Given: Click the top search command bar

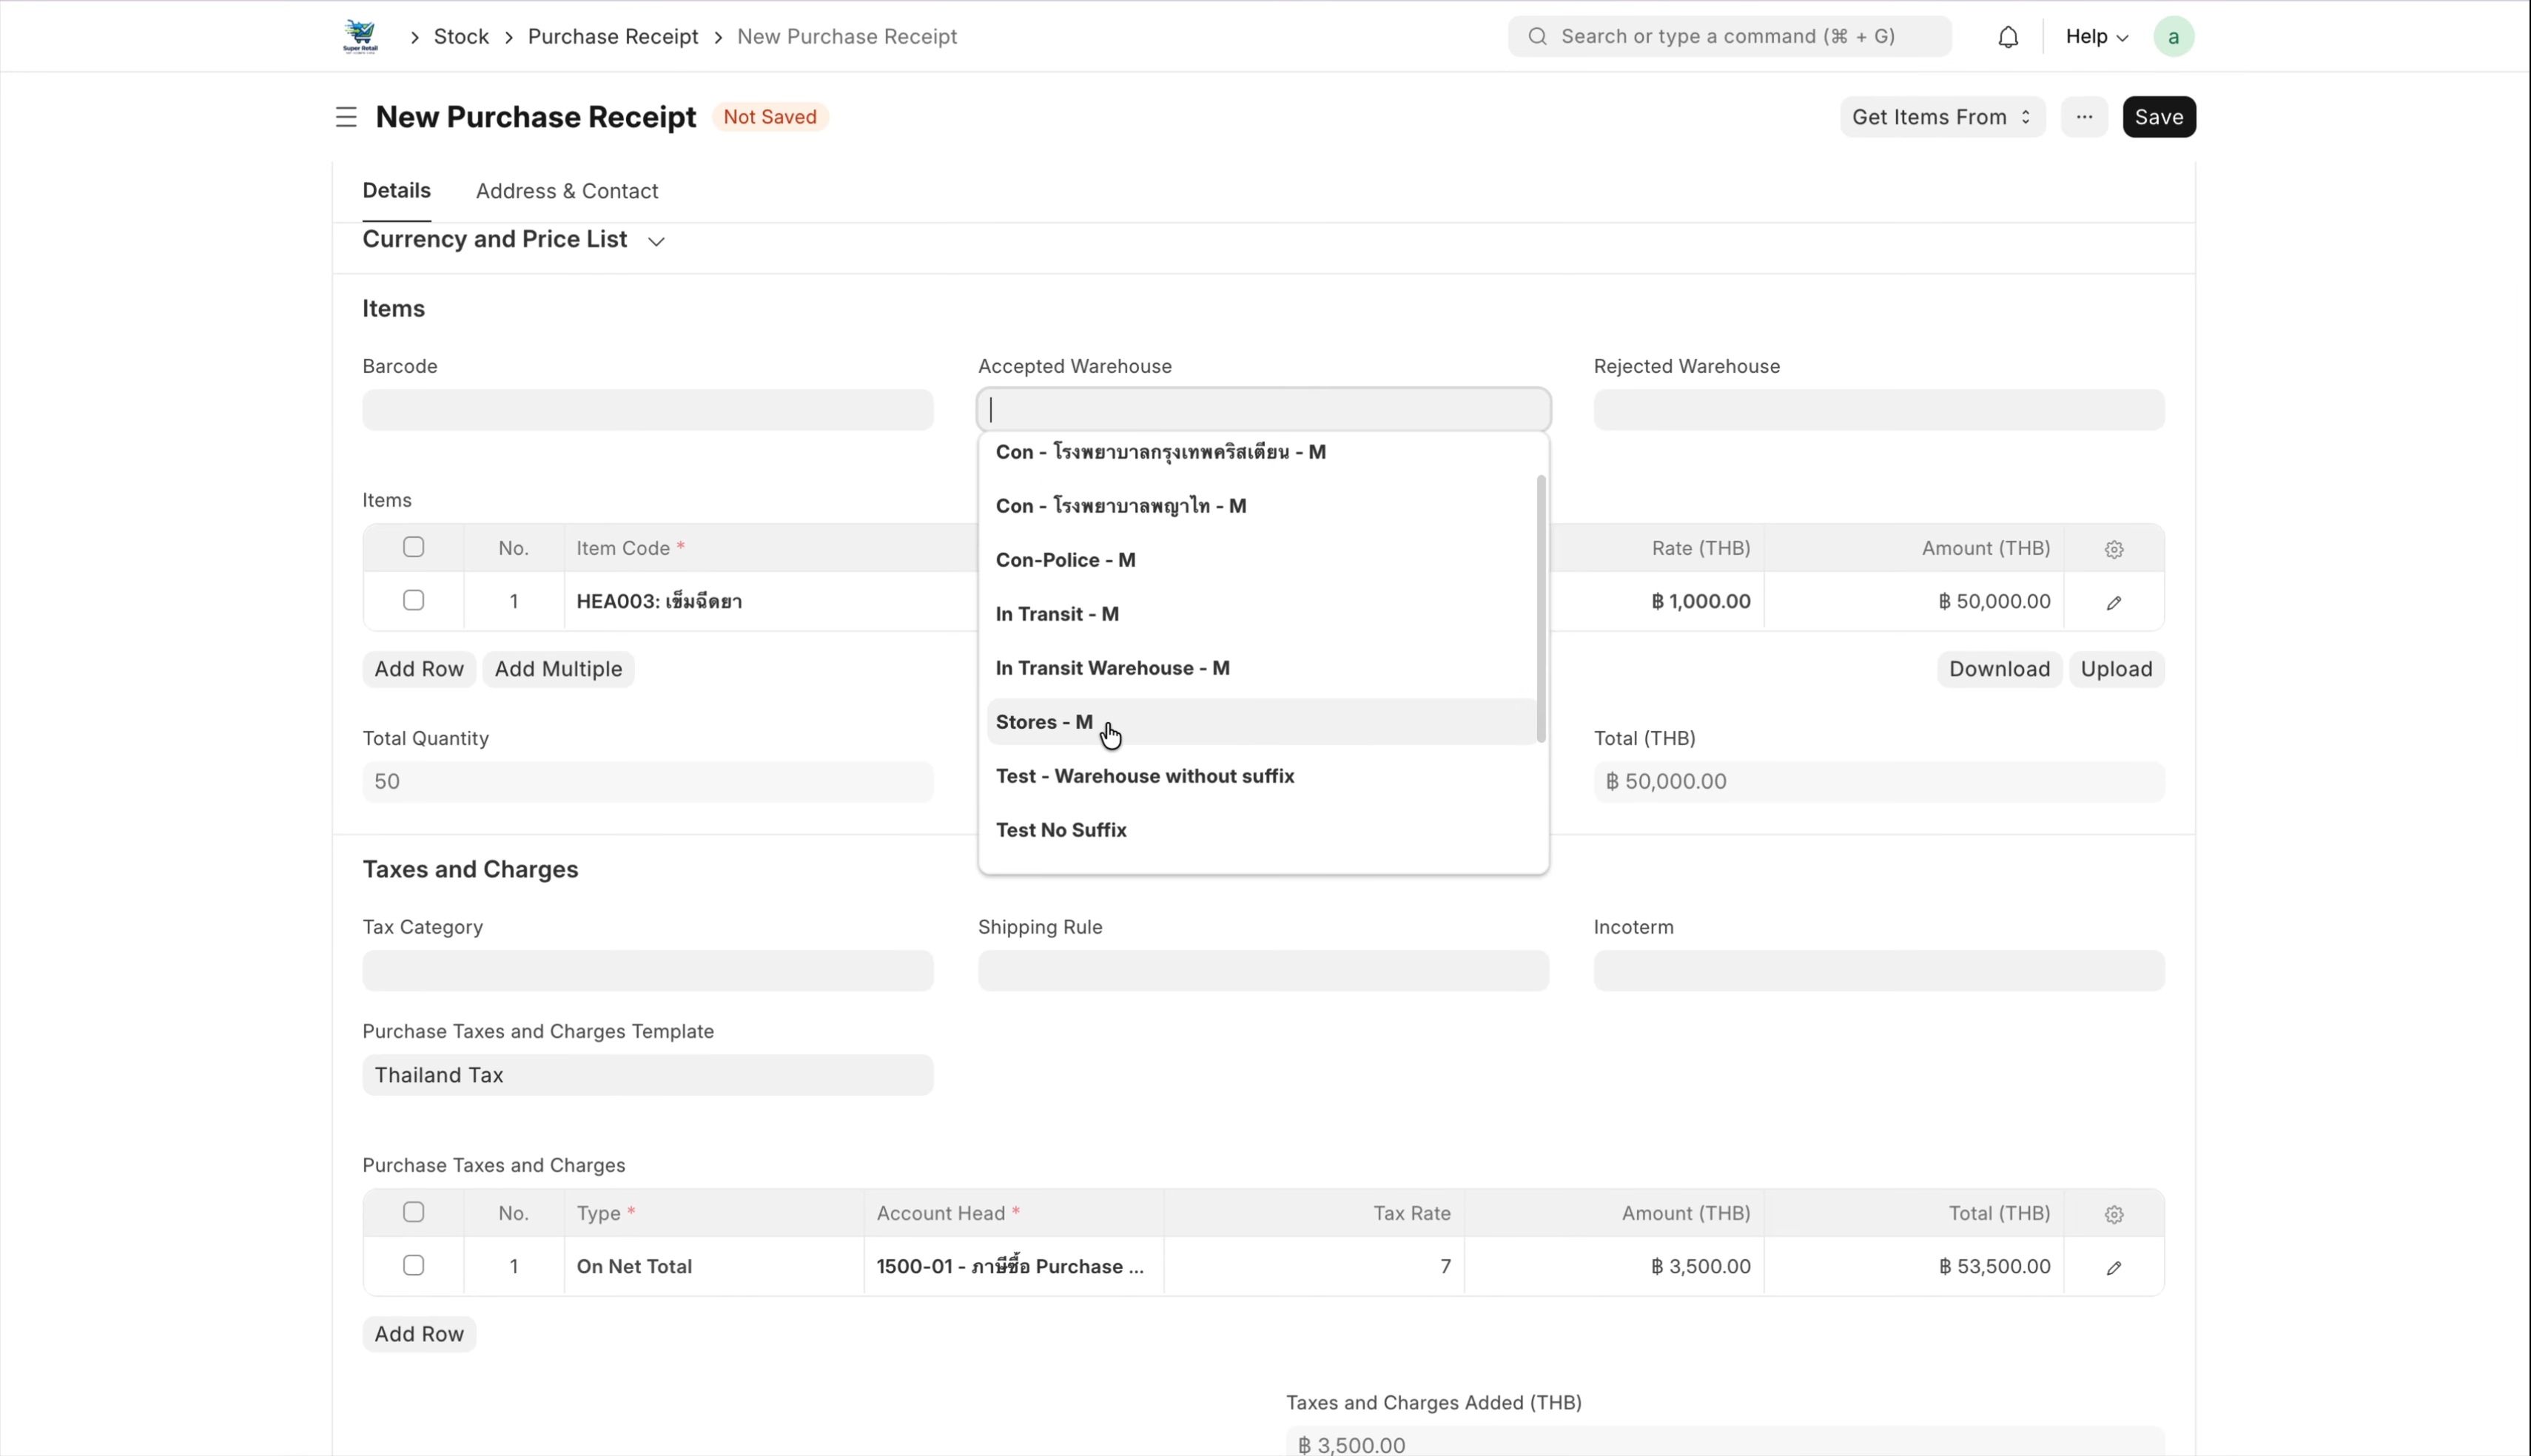Looking at the screenshot, I should click(x=1729, y=37).
